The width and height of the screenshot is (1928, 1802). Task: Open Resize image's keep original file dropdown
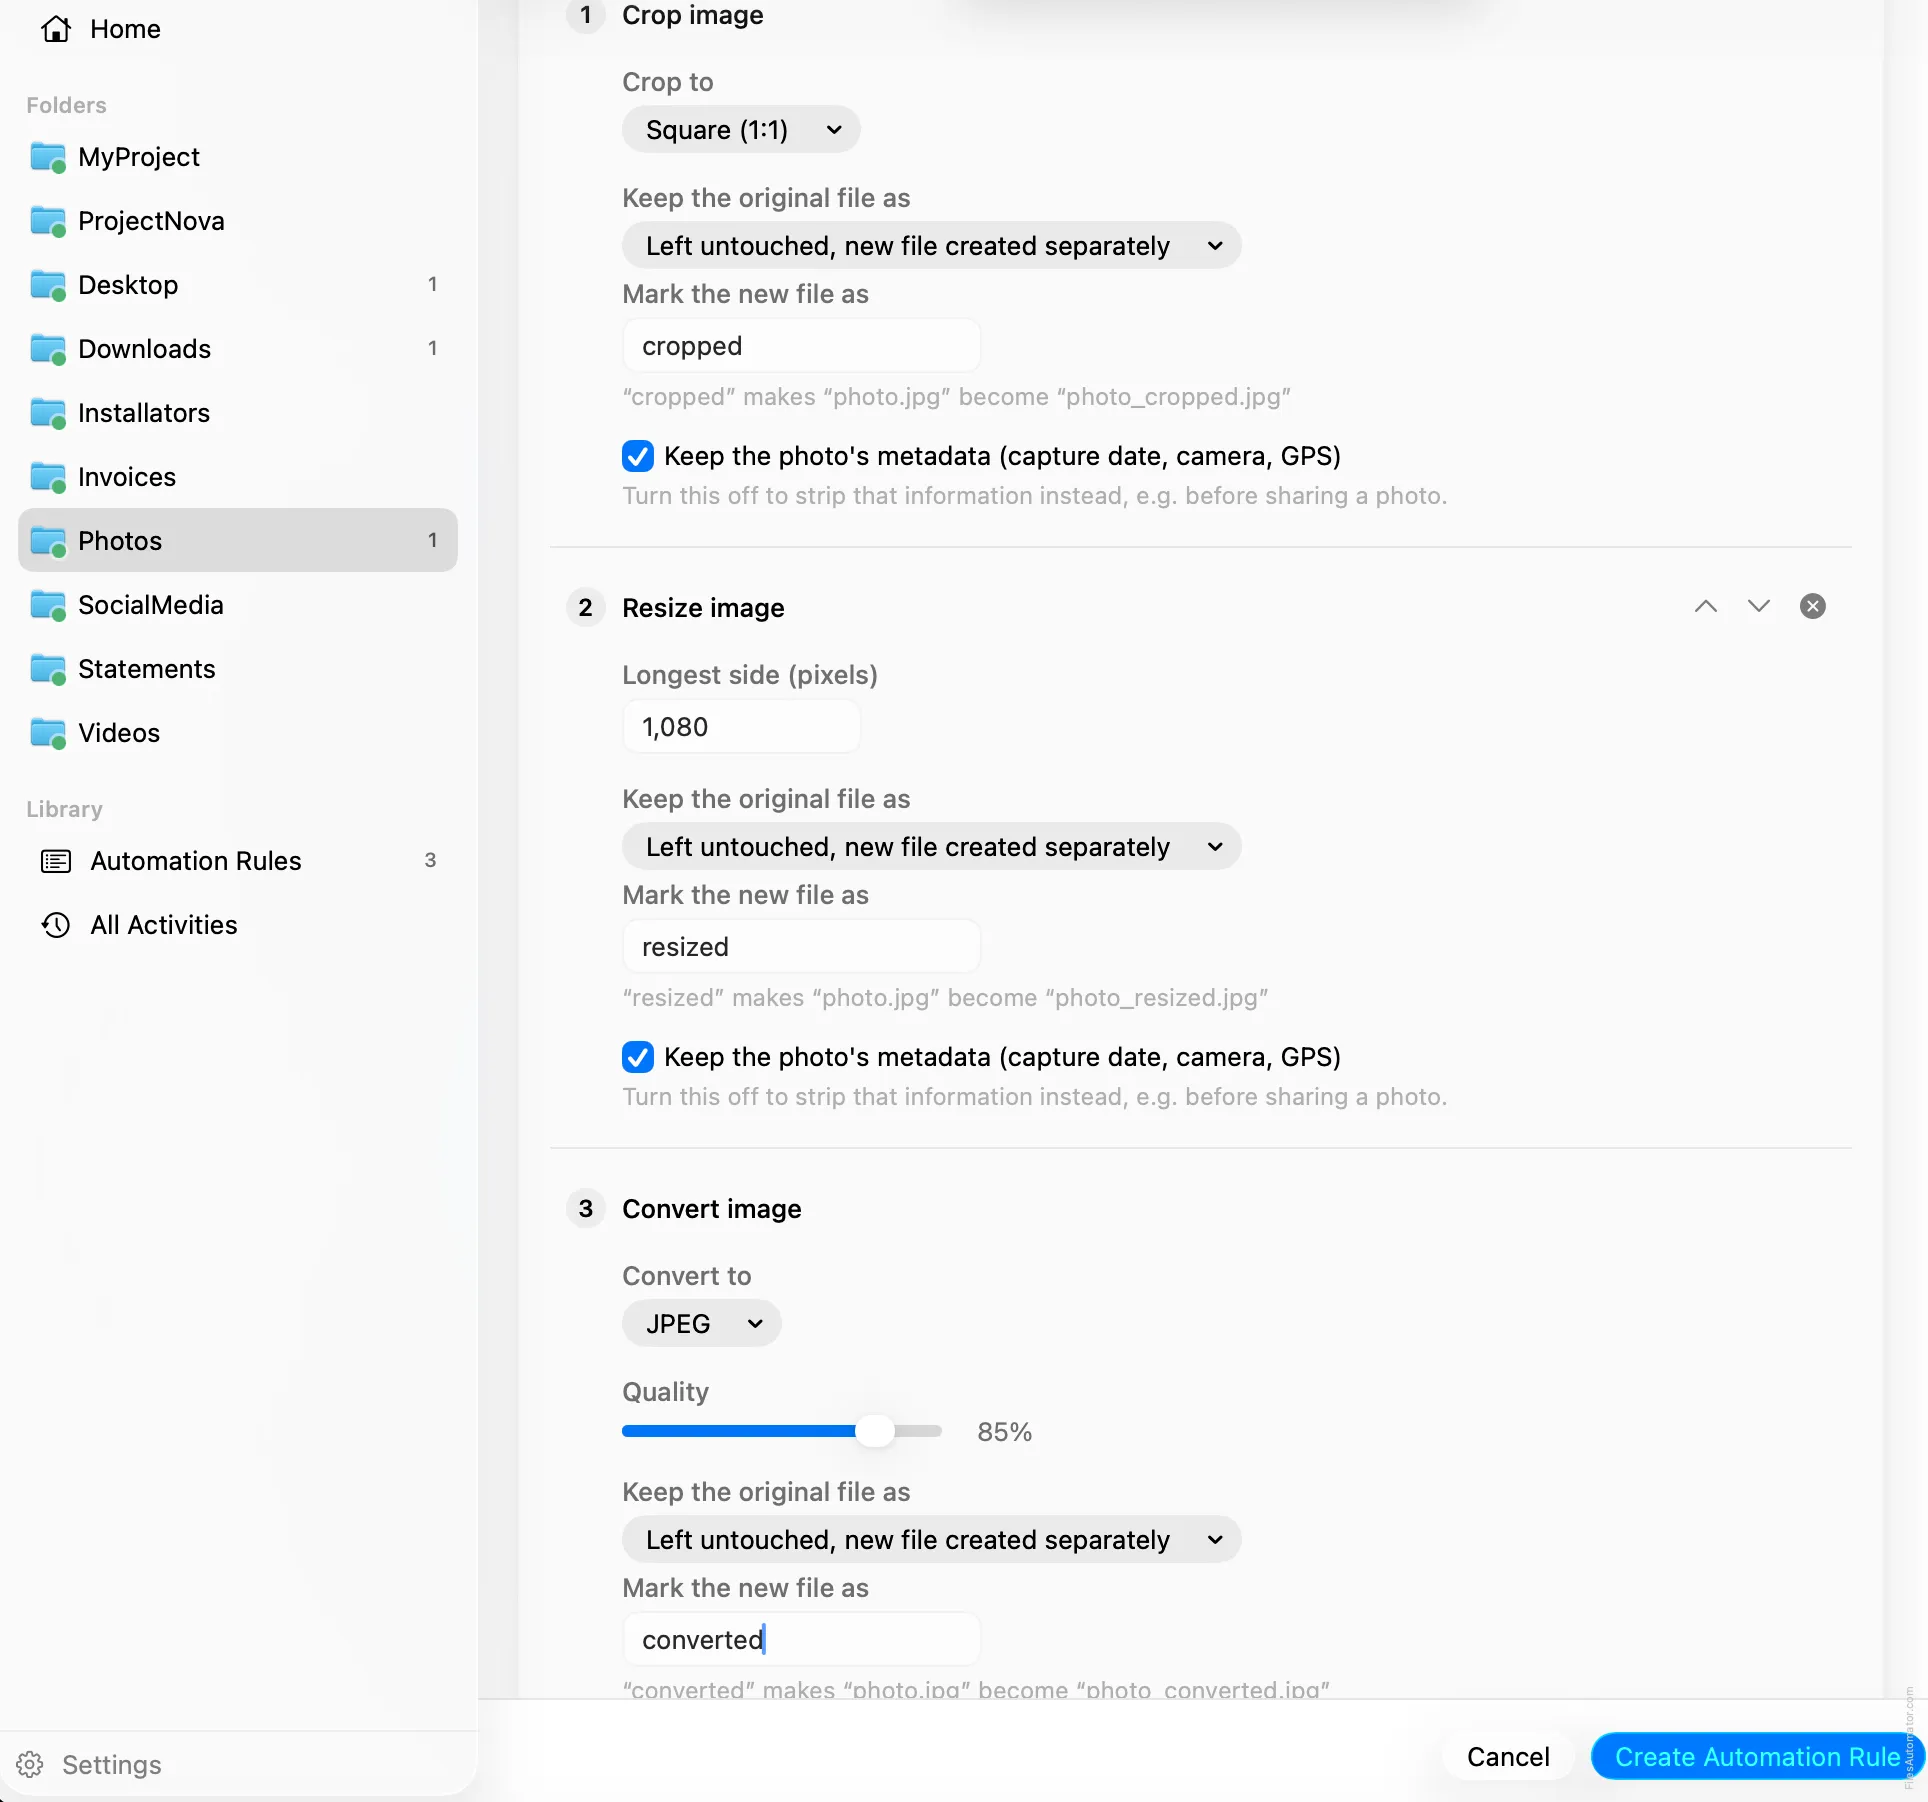(x=931, y=847)
